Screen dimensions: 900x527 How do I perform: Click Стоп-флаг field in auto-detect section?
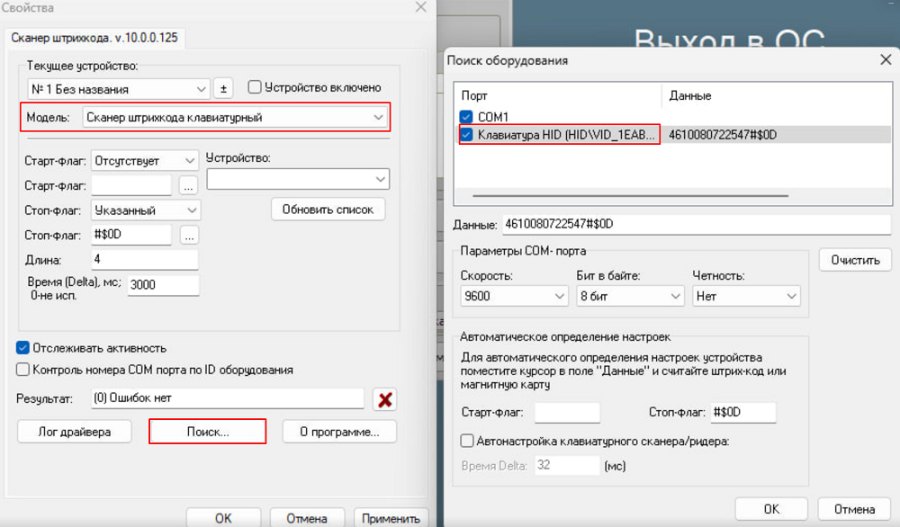point(743,412)
